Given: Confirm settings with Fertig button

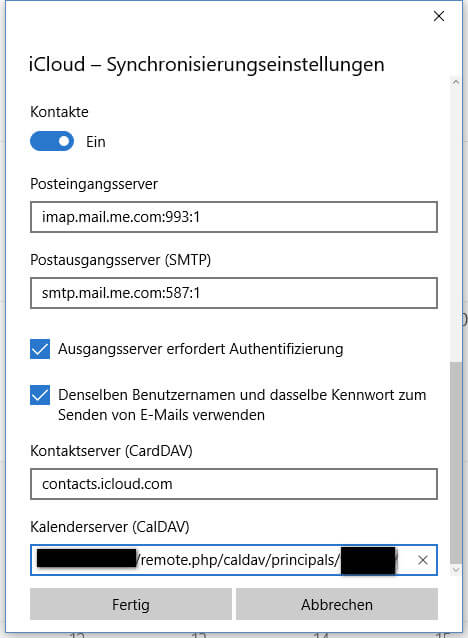Looking at the screenshot, I should 131,604.
